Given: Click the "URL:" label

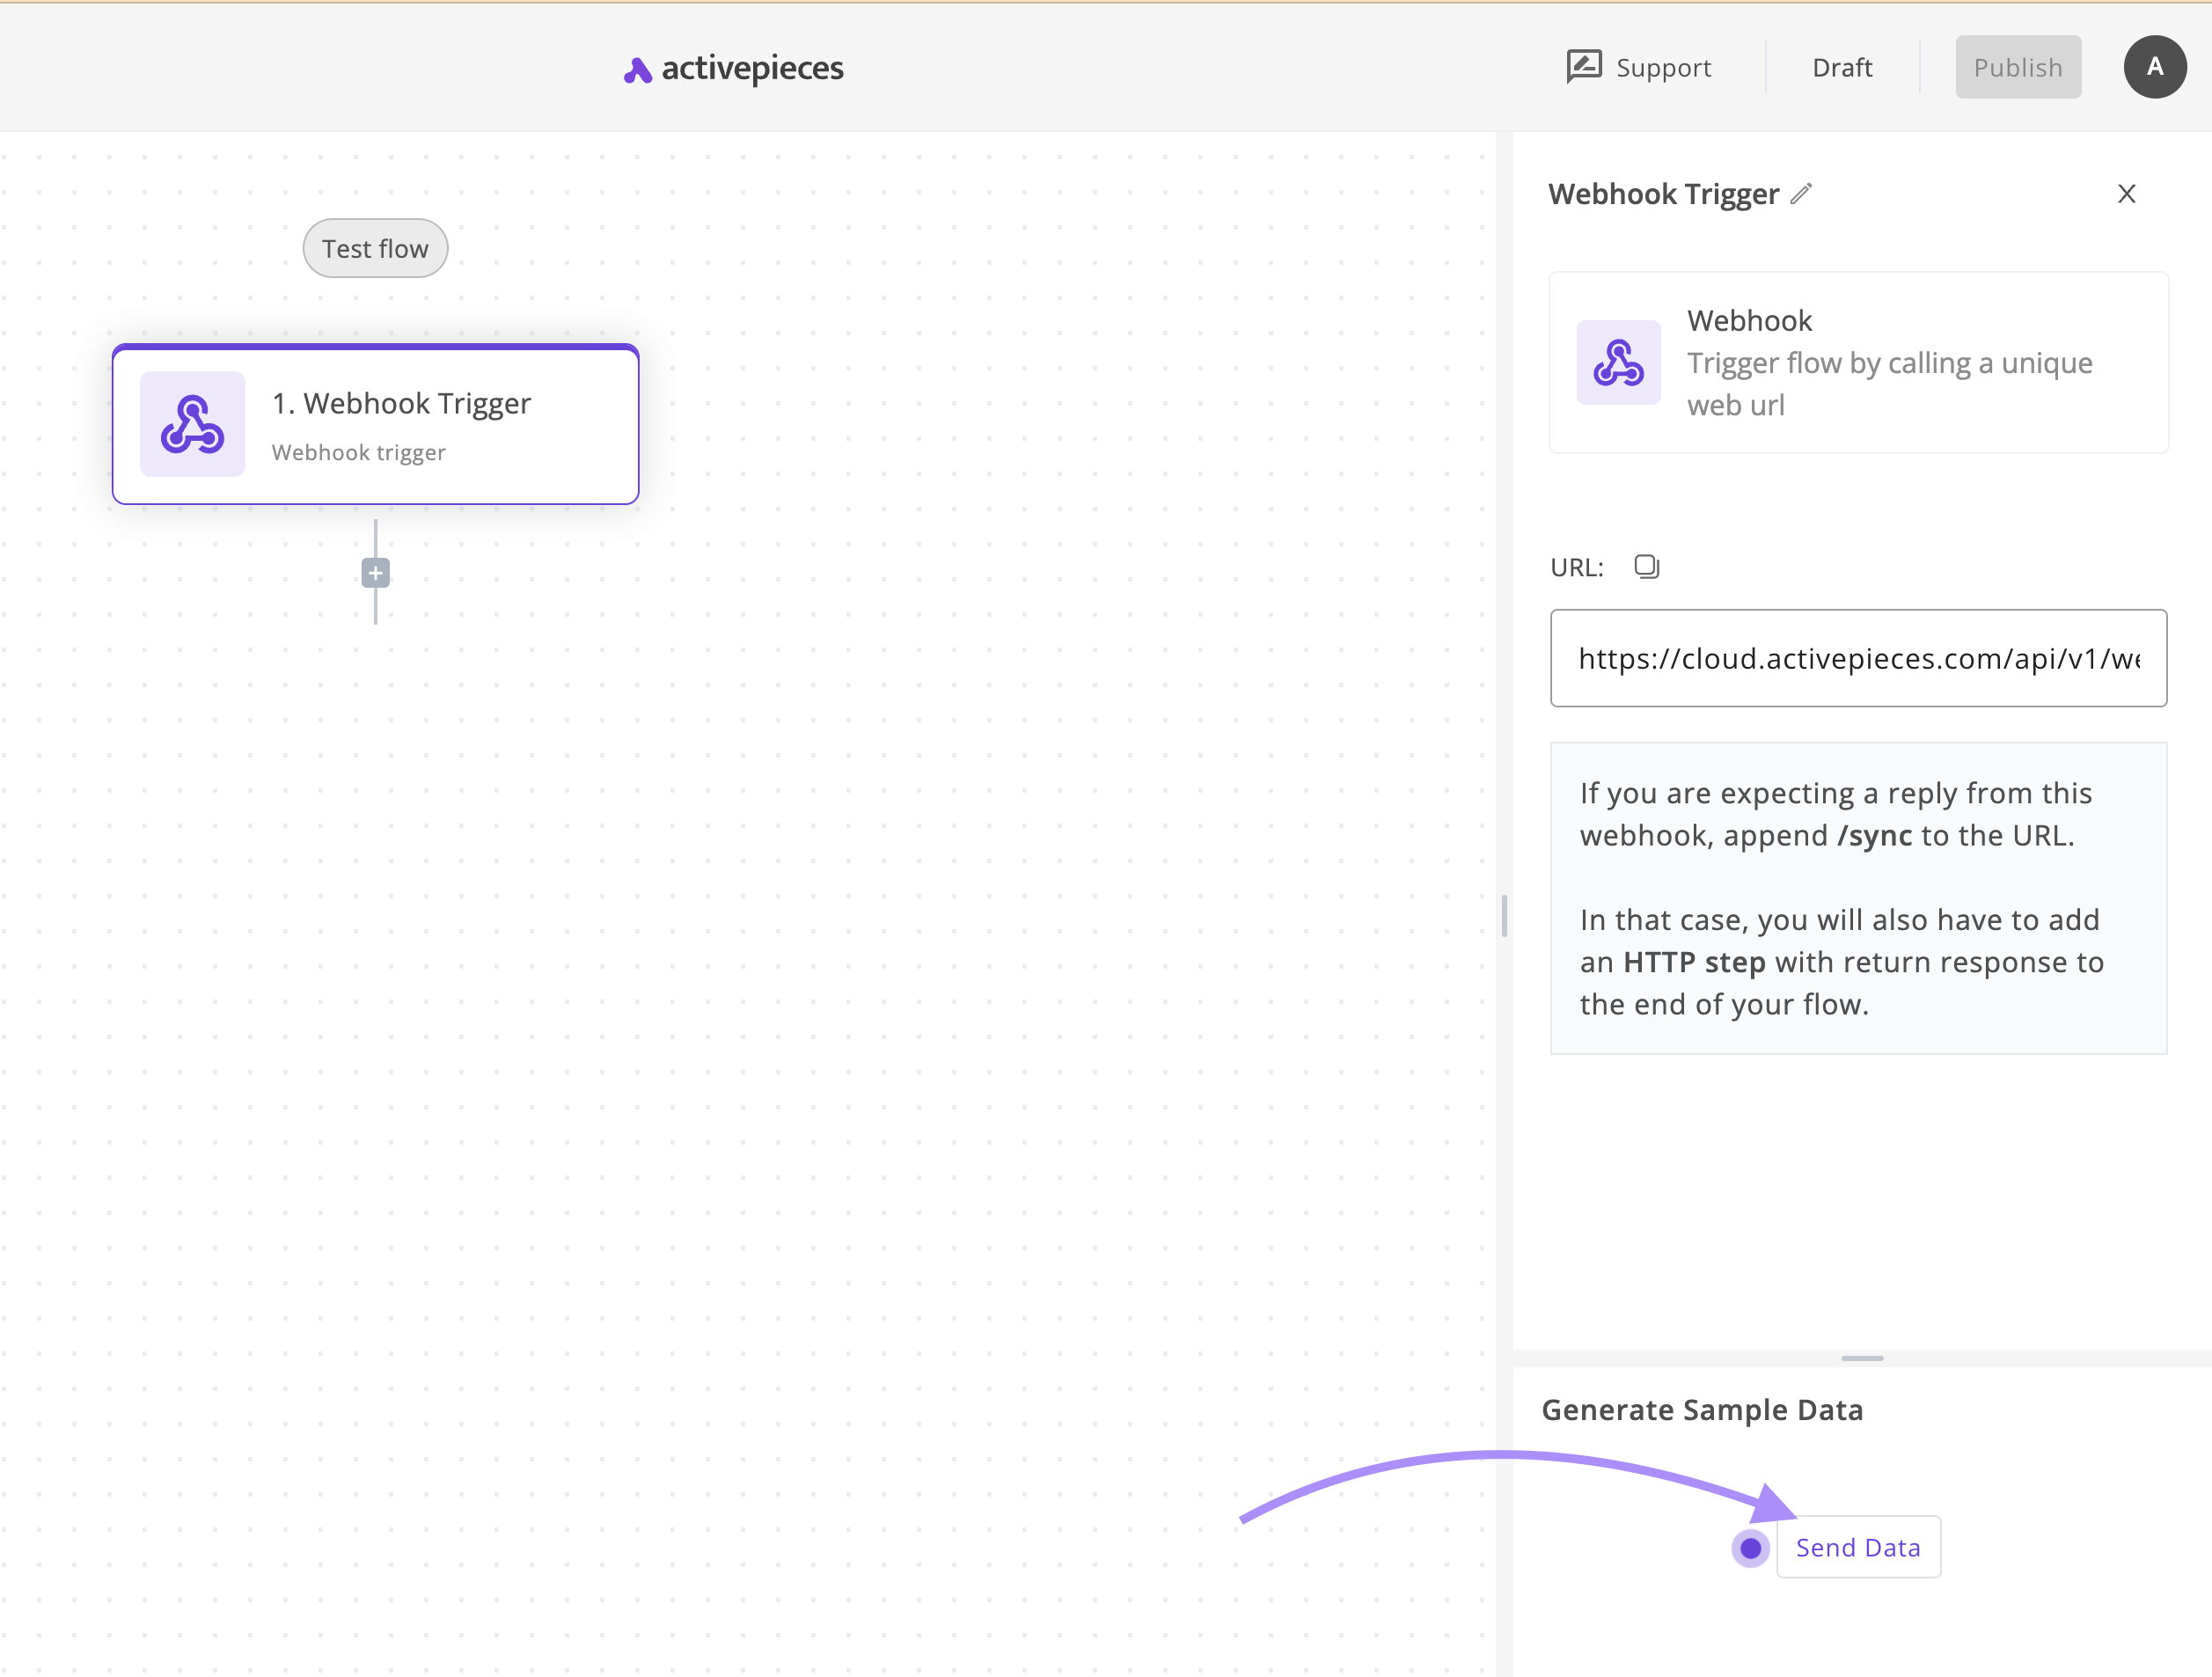Looking at the screenshot, I should [1576, 568].
